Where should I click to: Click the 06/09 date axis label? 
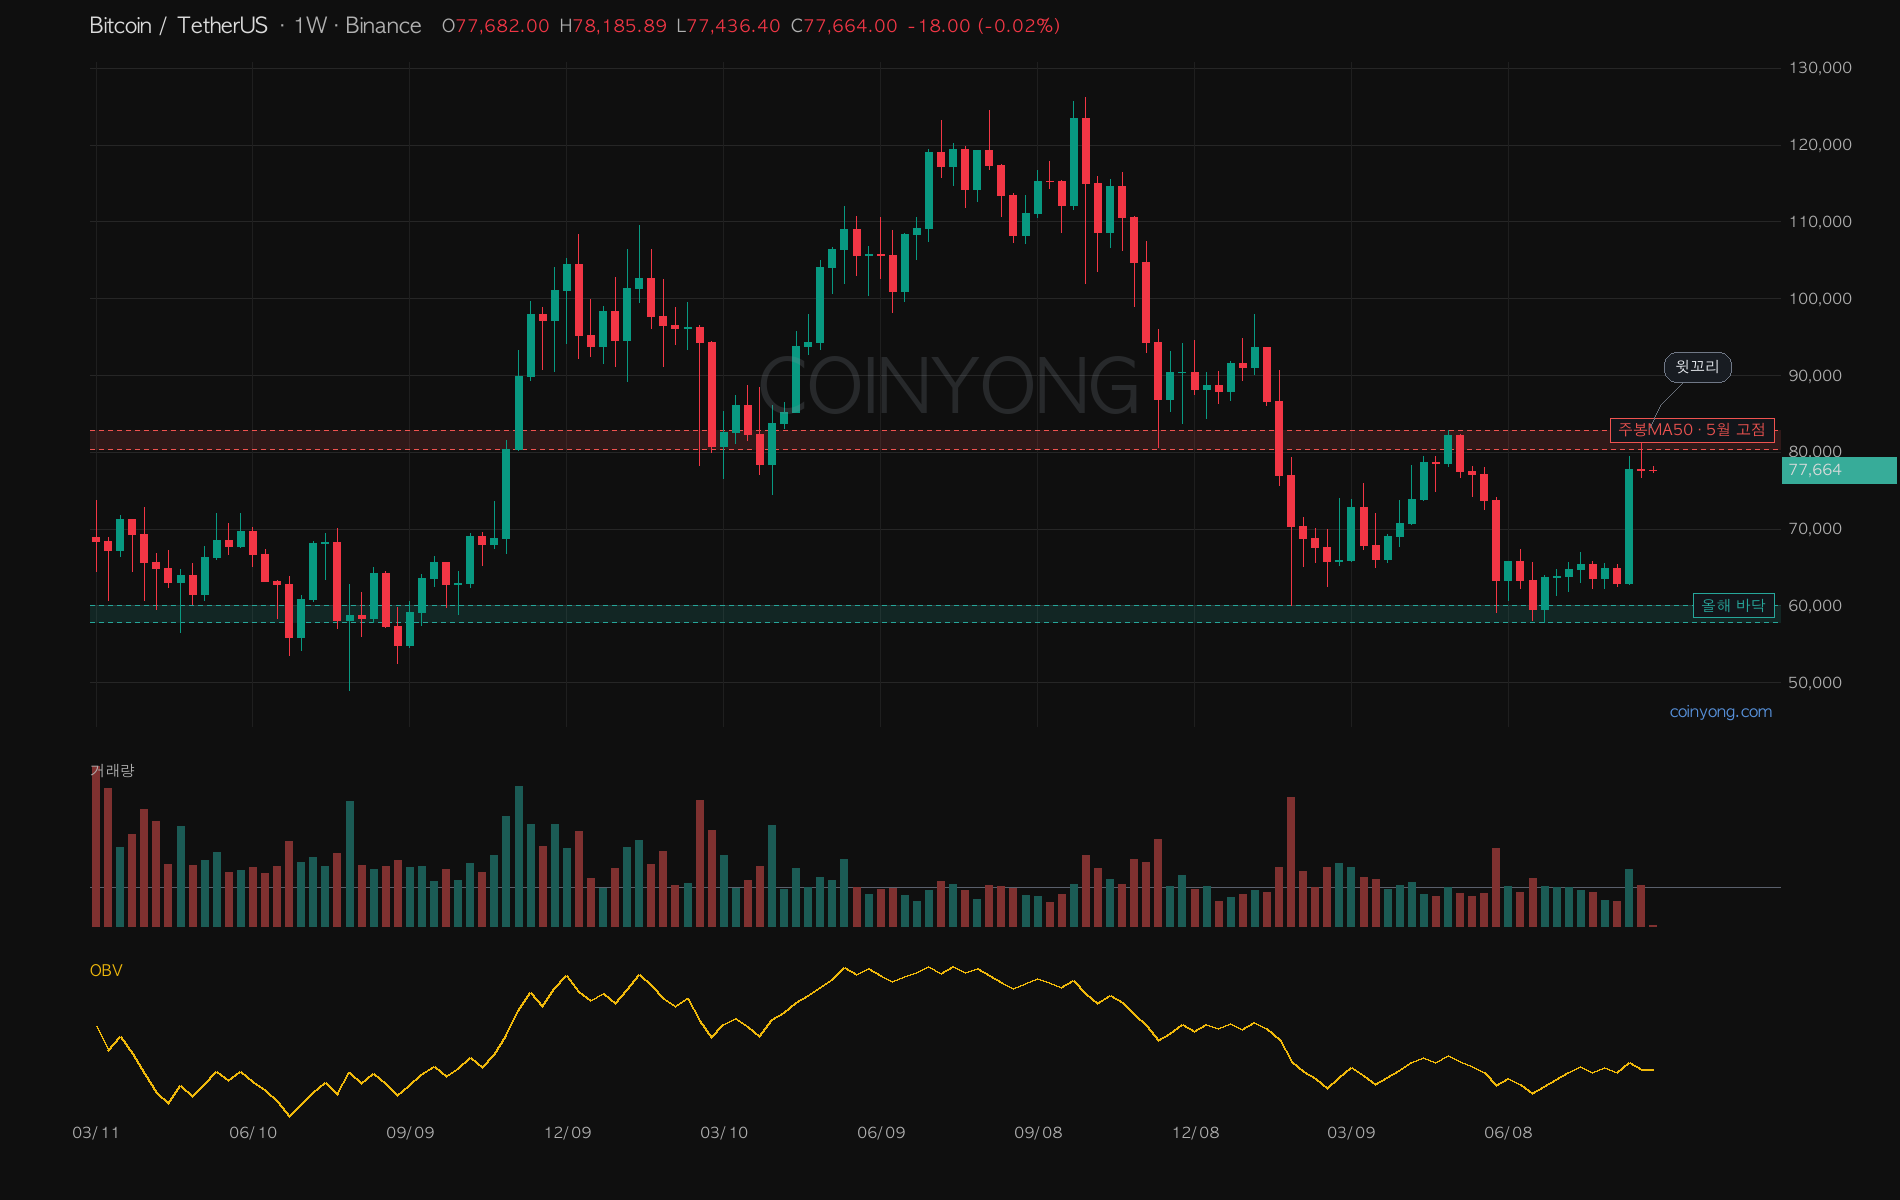coord(881,1133)
